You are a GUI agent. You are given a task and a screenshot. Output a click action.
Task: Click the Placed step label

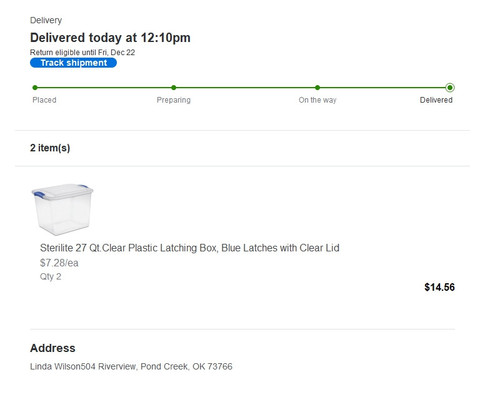44,100
